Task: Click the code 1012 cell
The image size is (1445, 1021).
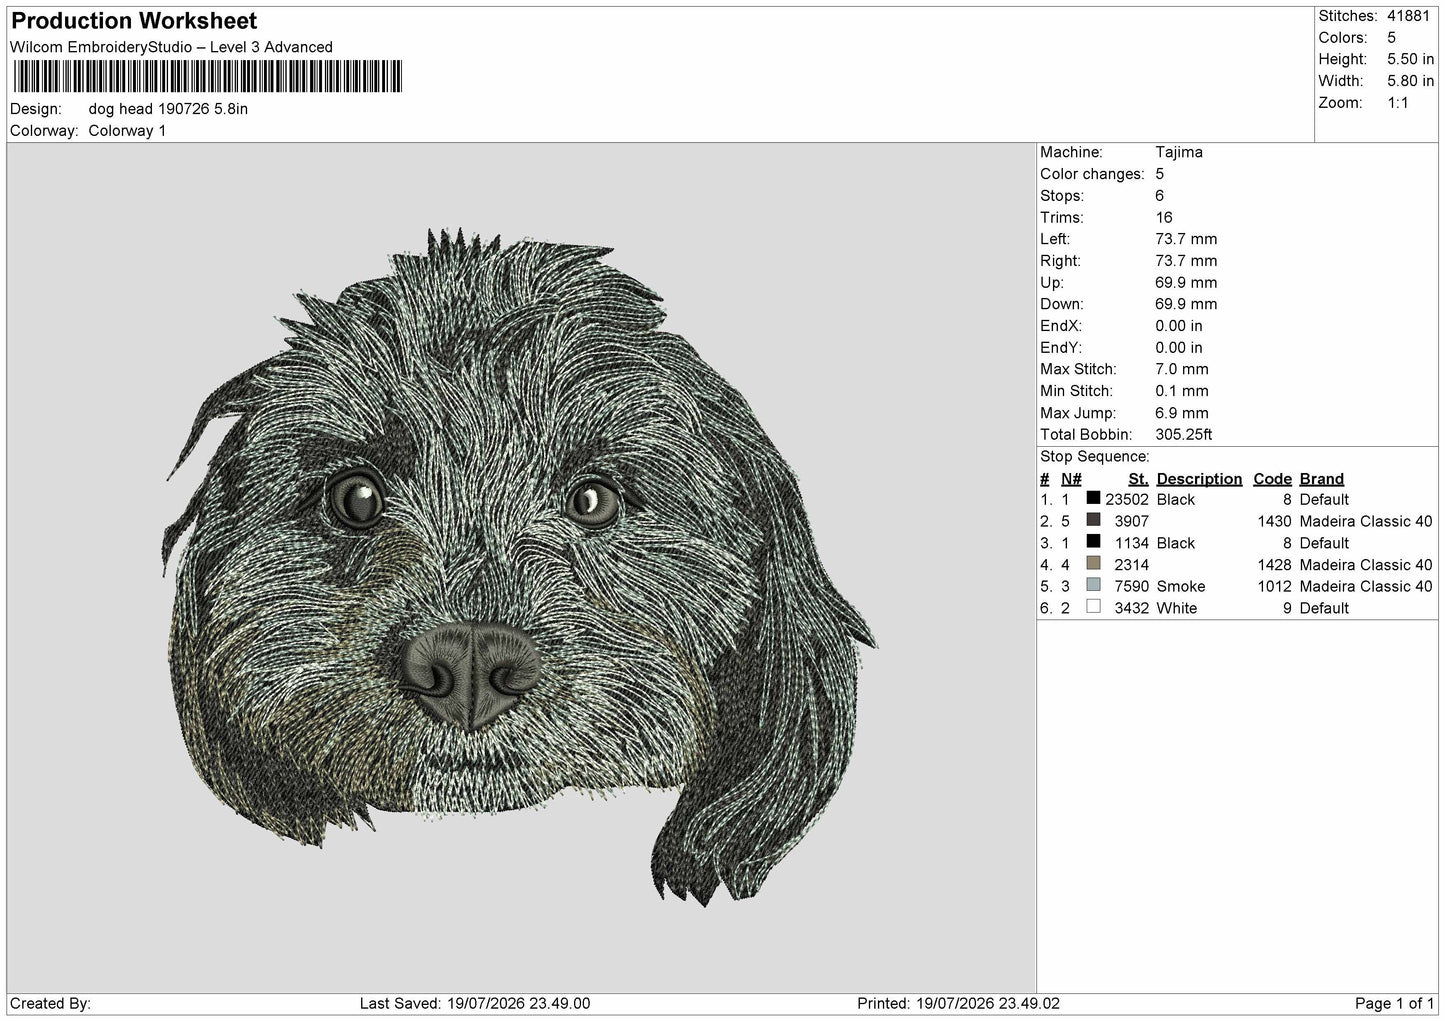Action: (x=1274, y=586)
